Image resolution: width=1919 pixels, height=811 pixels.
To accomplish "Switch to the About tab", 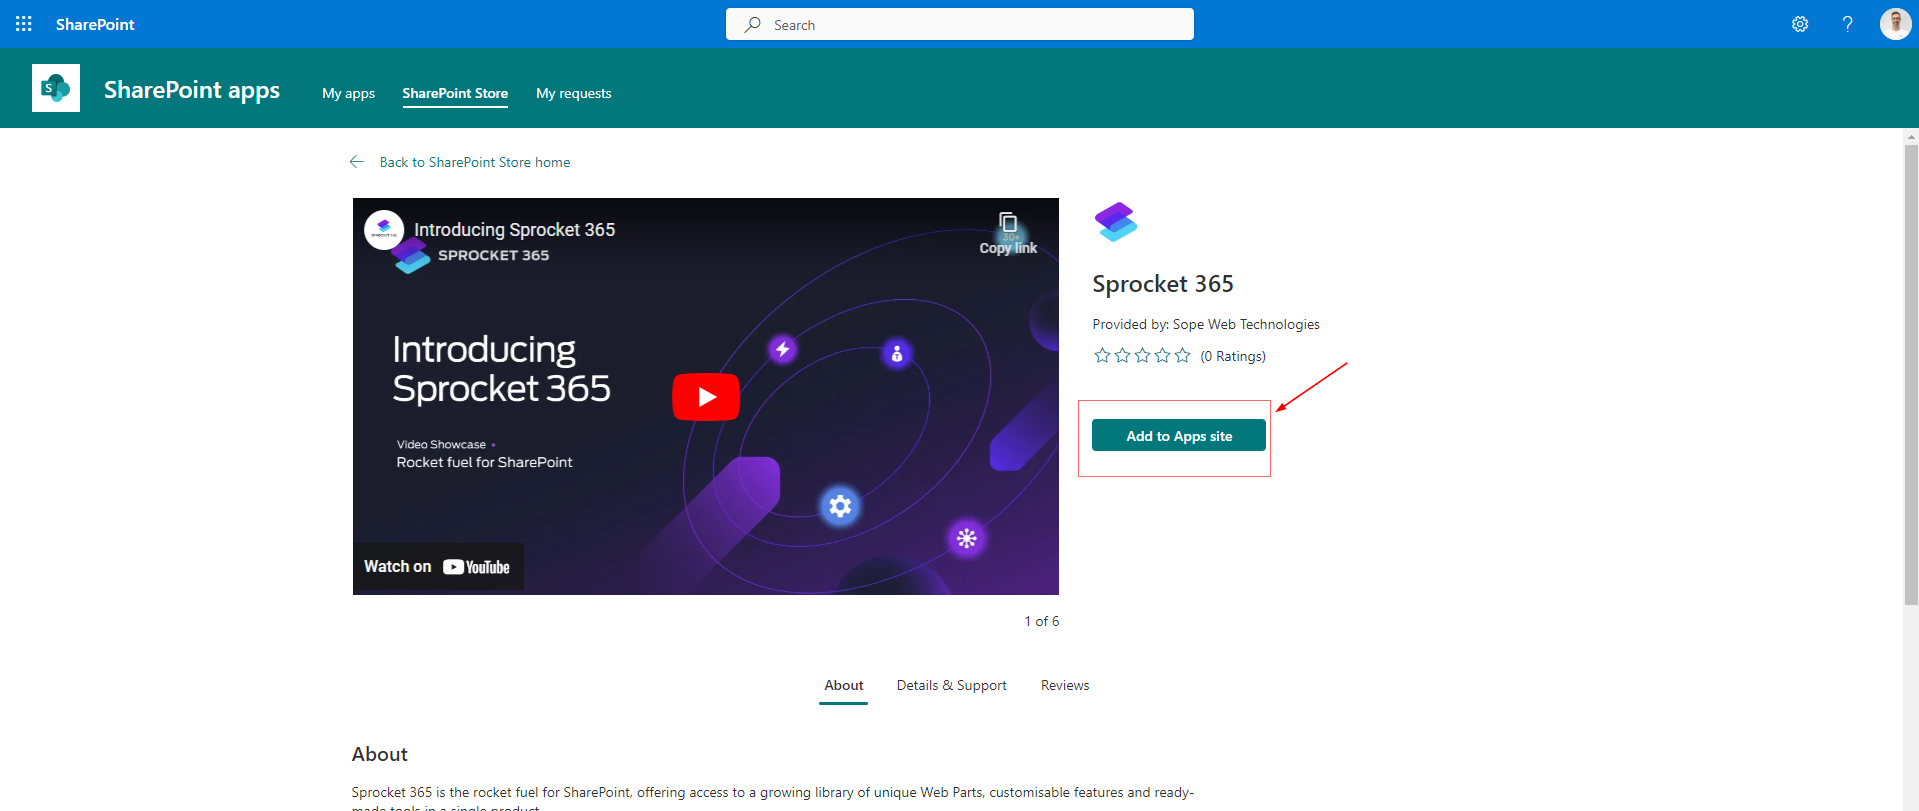I will tap(844, 685).
